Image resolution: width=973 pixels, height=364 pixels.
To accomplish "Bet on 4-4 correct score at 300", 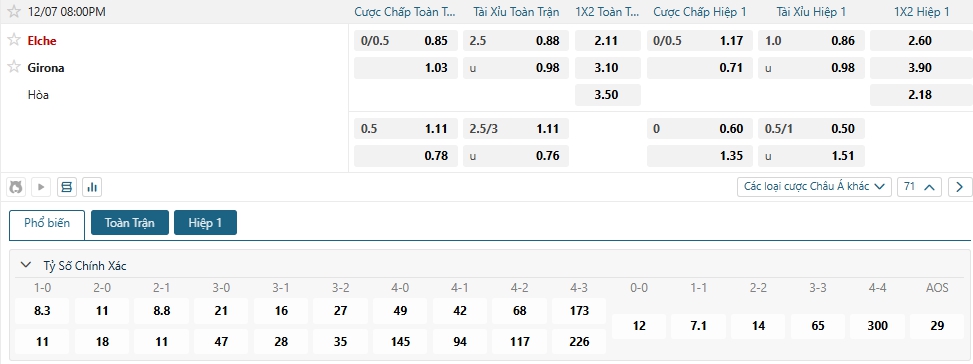I will (x=877, y=326).
